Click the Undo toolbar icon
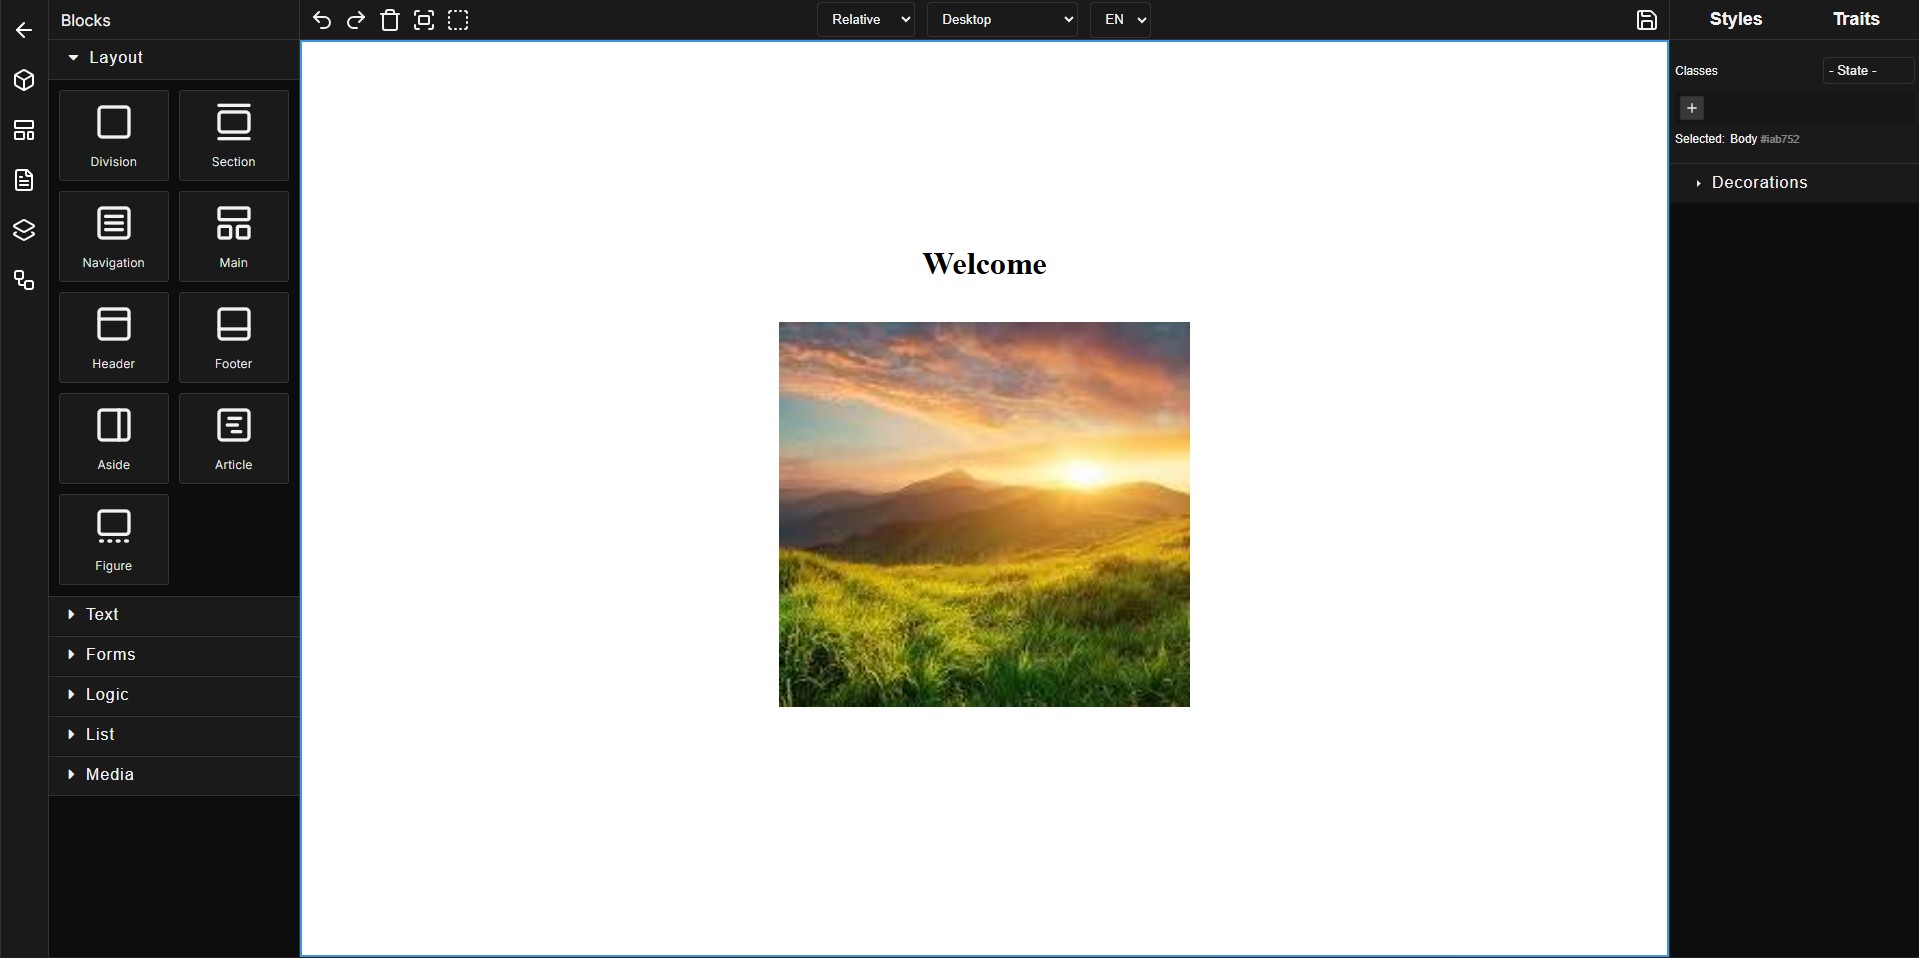The image size is (1919, 958). point(321,20)
